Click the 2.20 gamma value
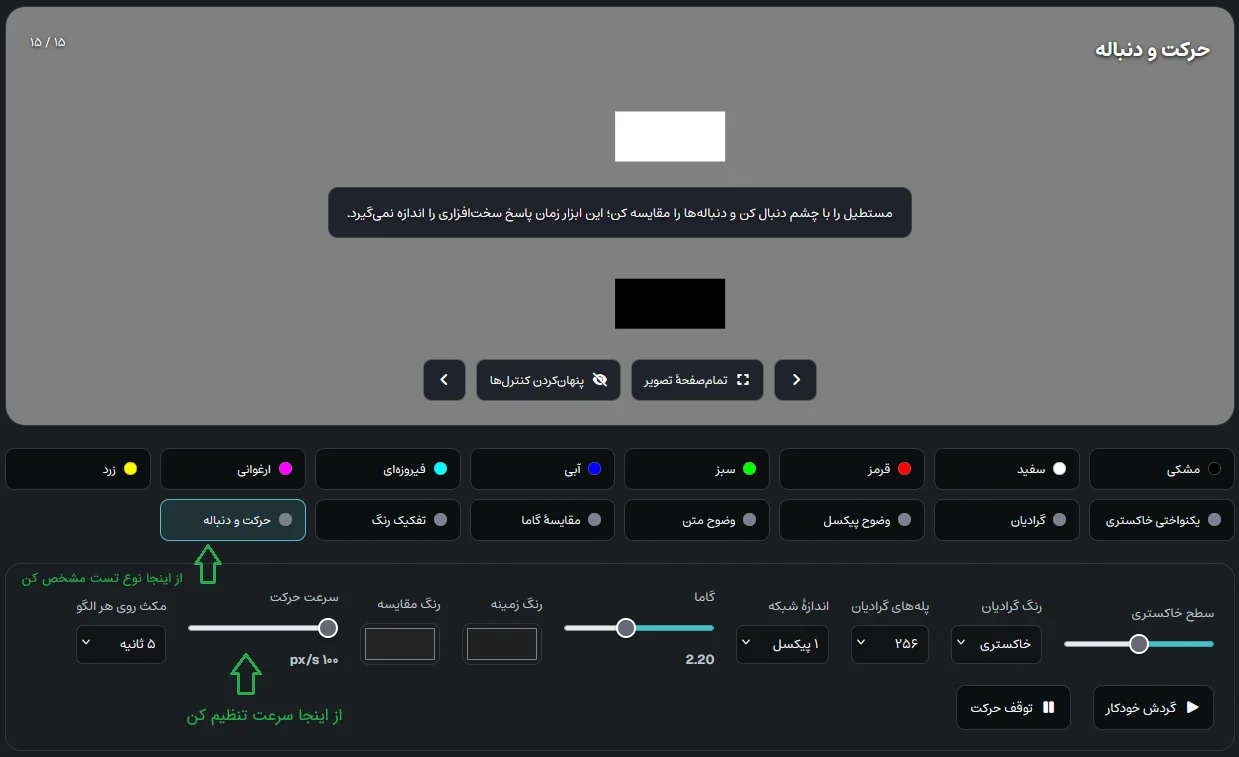 (699, 660)
